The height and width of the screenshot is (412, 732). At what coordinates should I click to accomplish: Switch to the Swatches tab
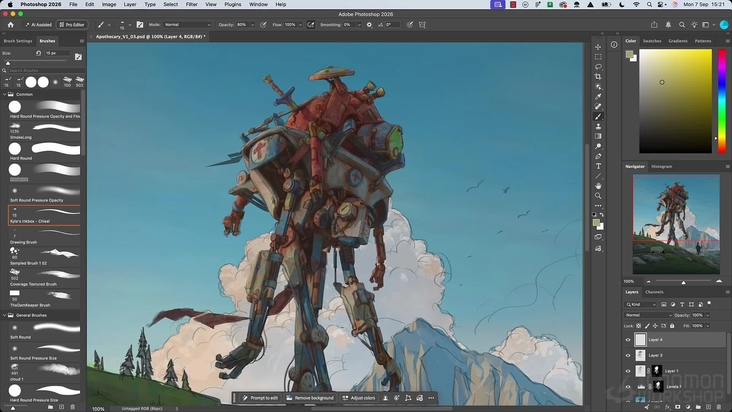pos(652,41)
